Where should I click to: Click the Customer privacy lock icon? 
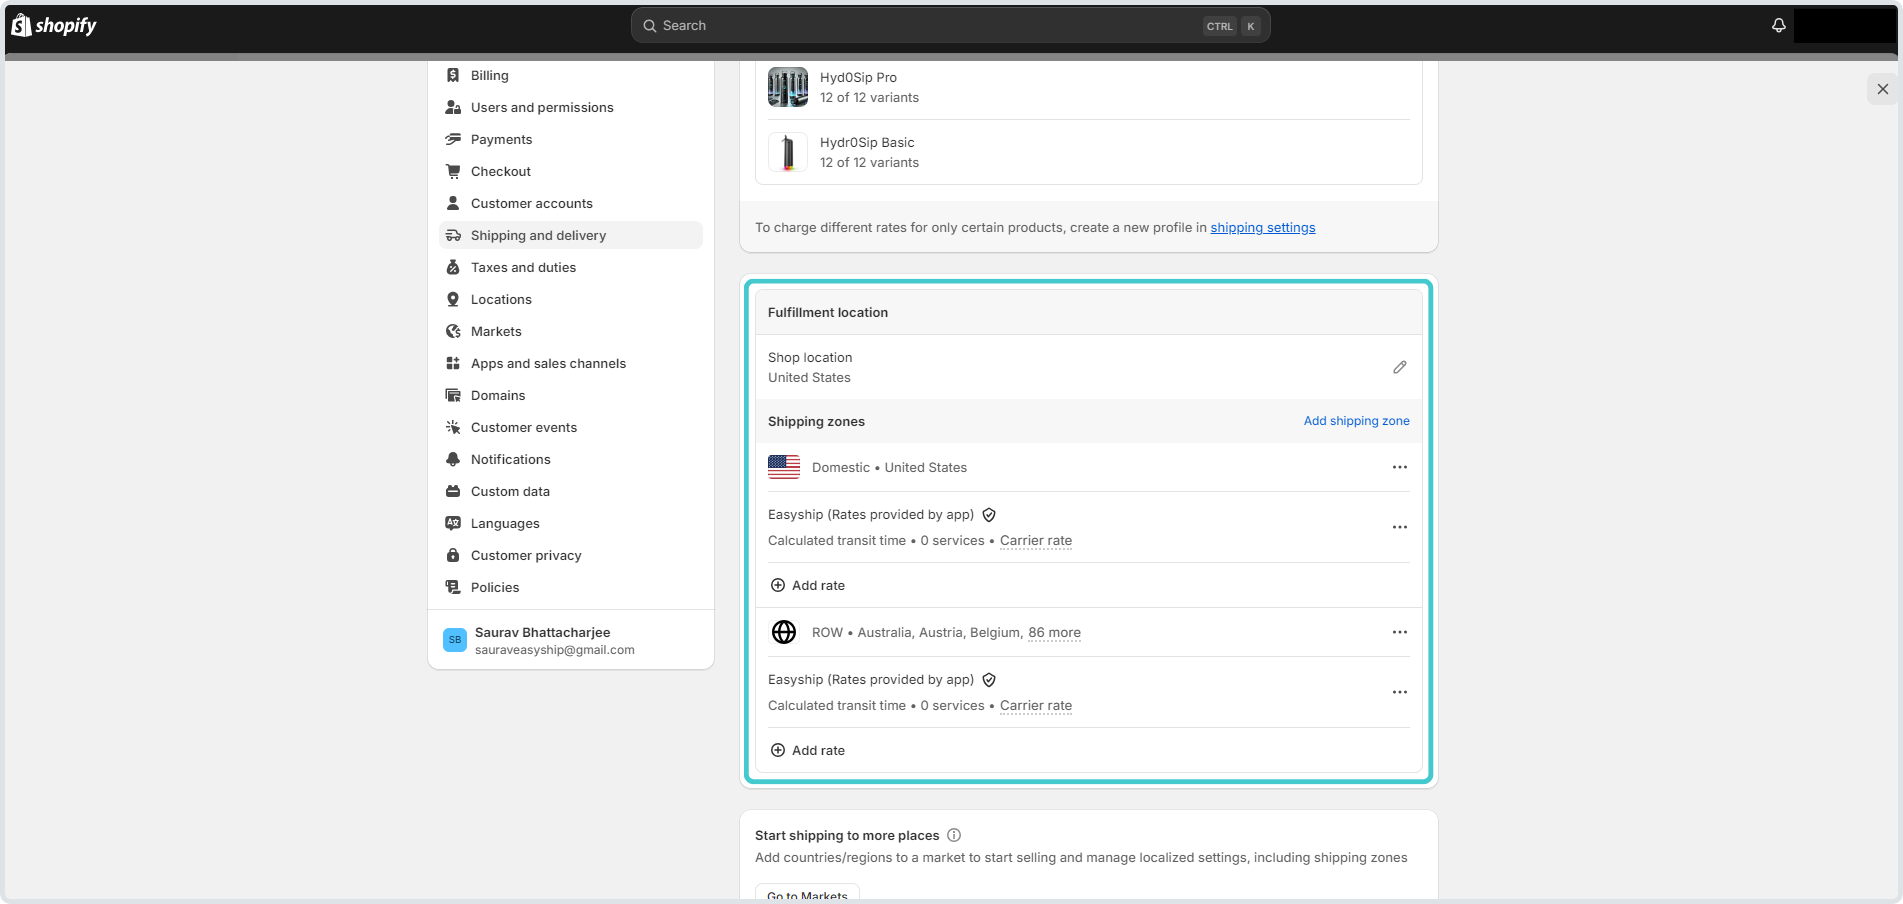pyautogui.click(x=453, y=555)
